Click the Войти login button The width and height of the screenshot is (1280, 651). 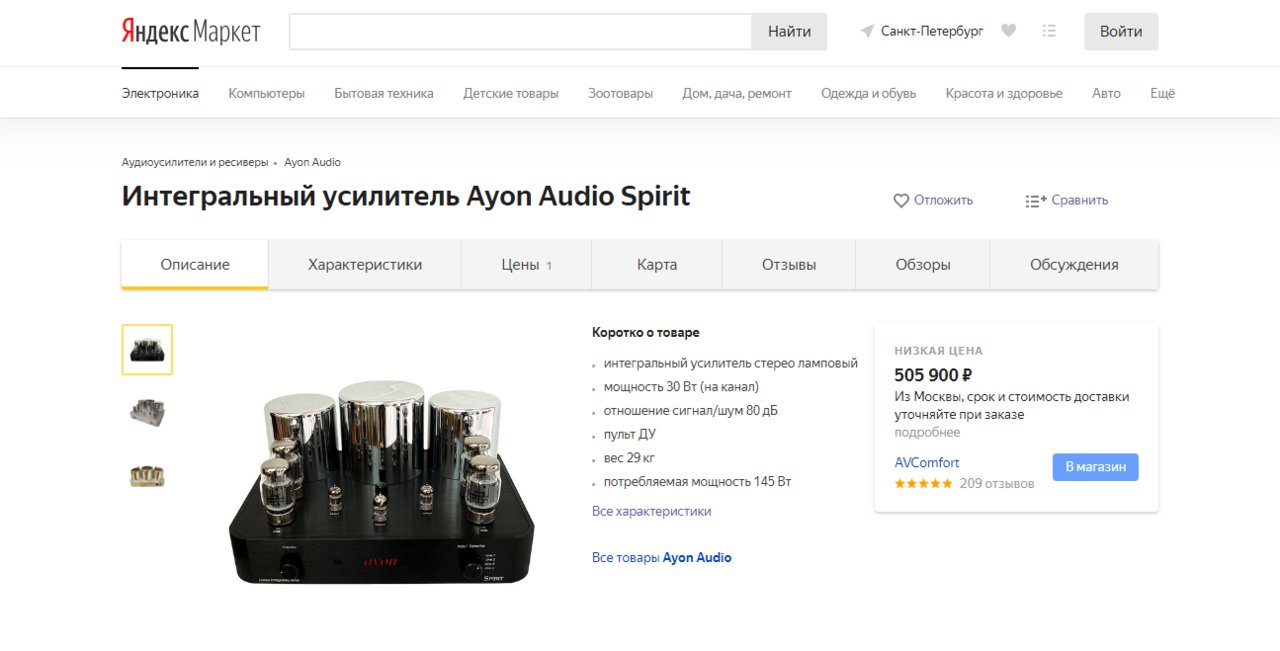tap(1121, 32)
